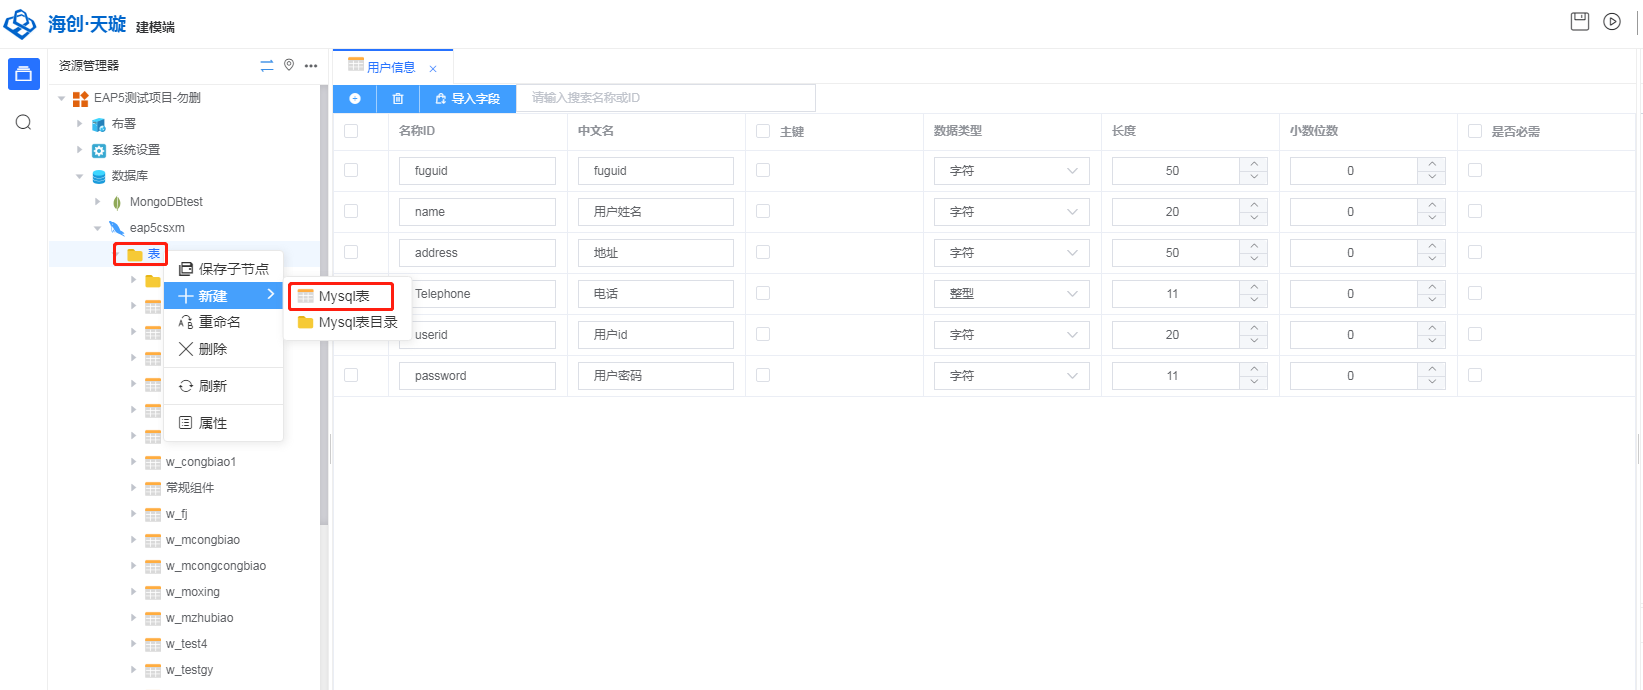Click the save icon in top-right header
This screenshot has height=690, width=1643.
(1580, 21)
